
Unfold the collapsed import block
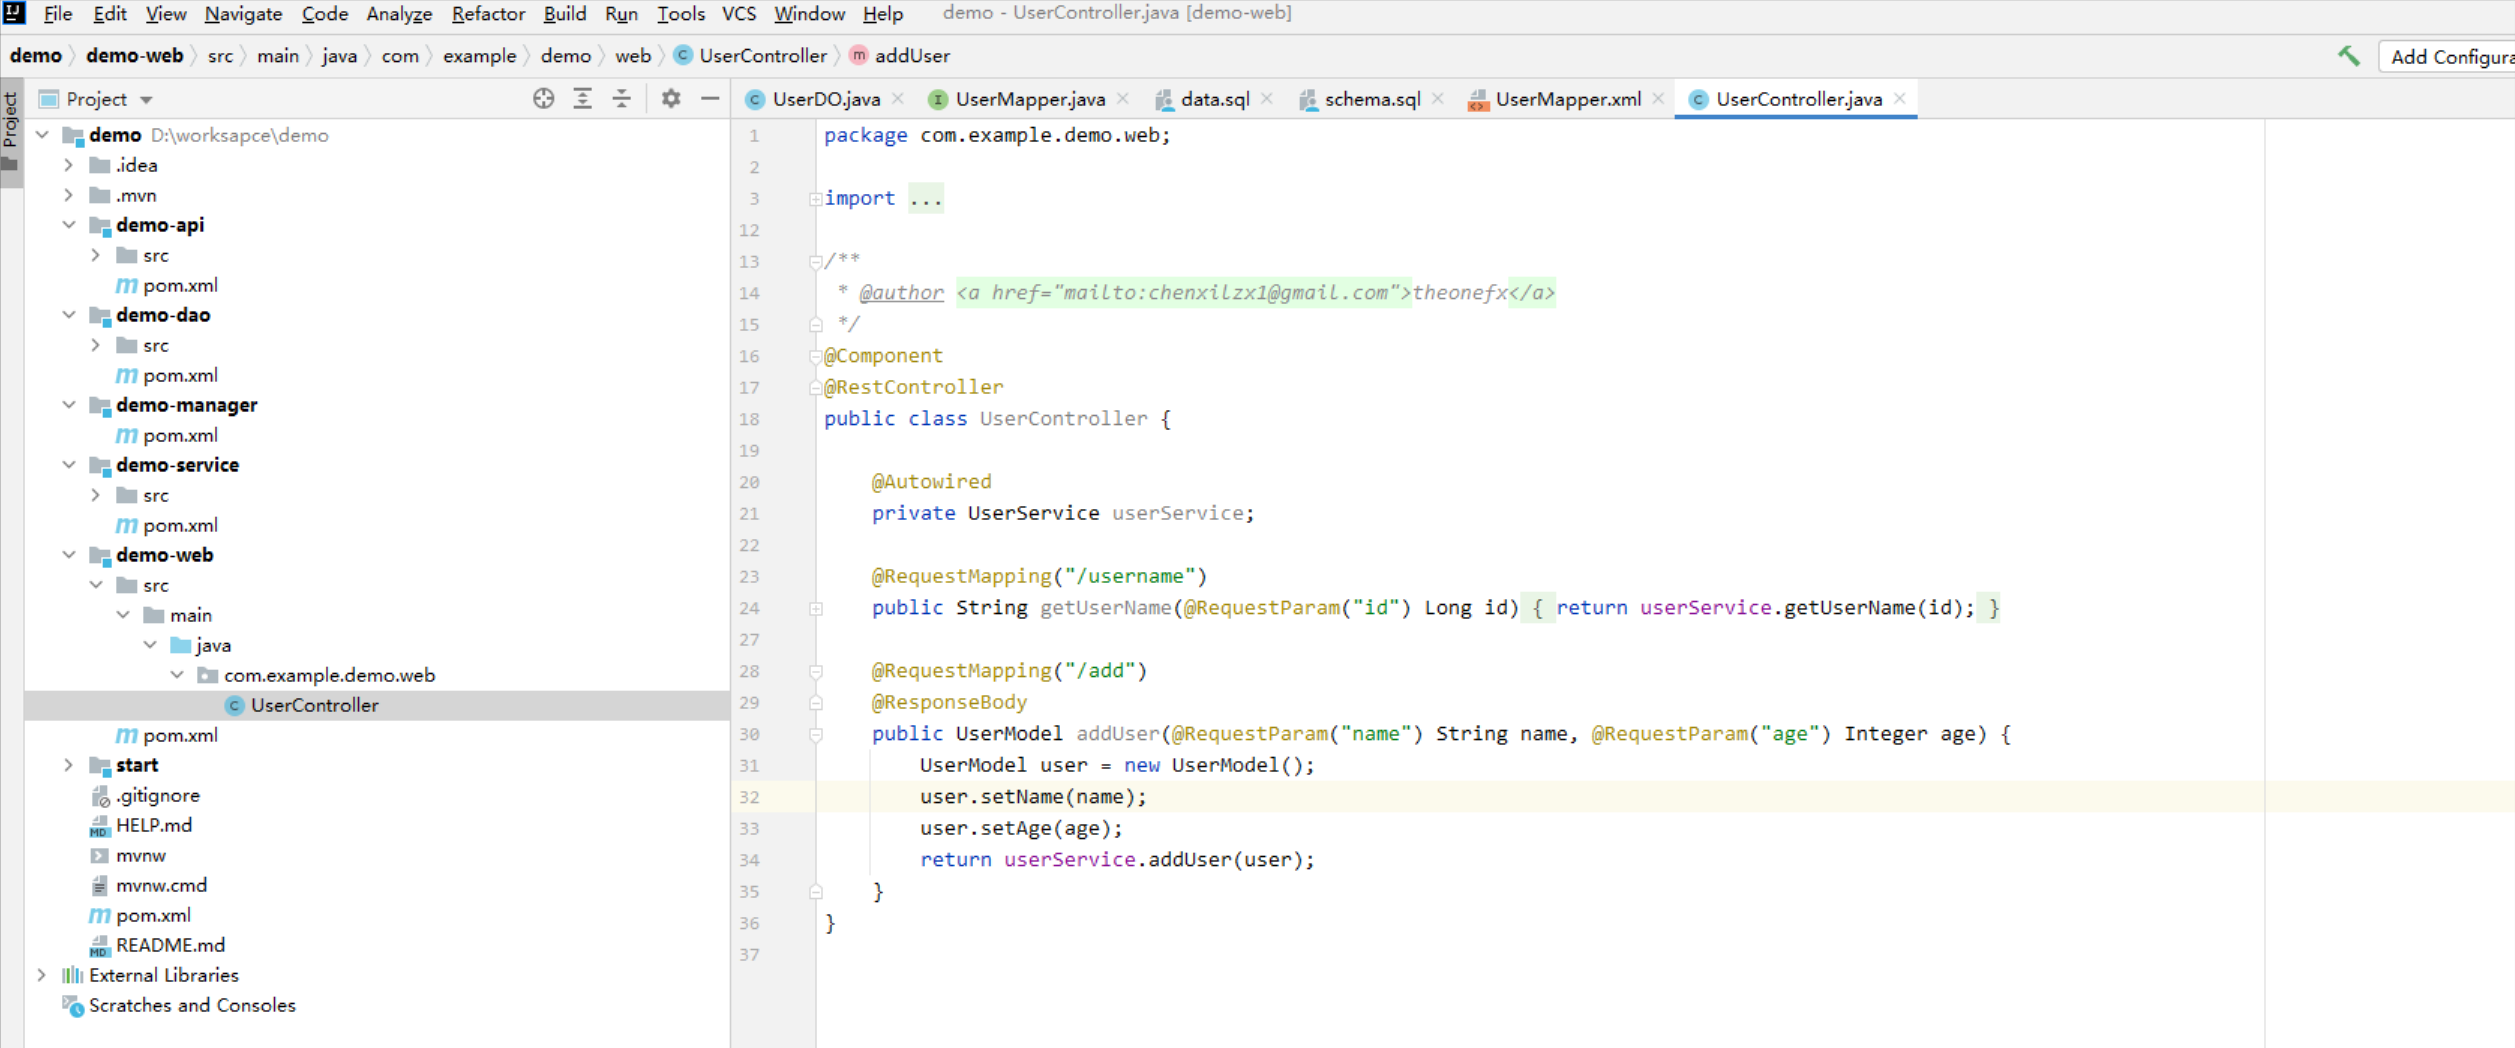tap(816, 199)
